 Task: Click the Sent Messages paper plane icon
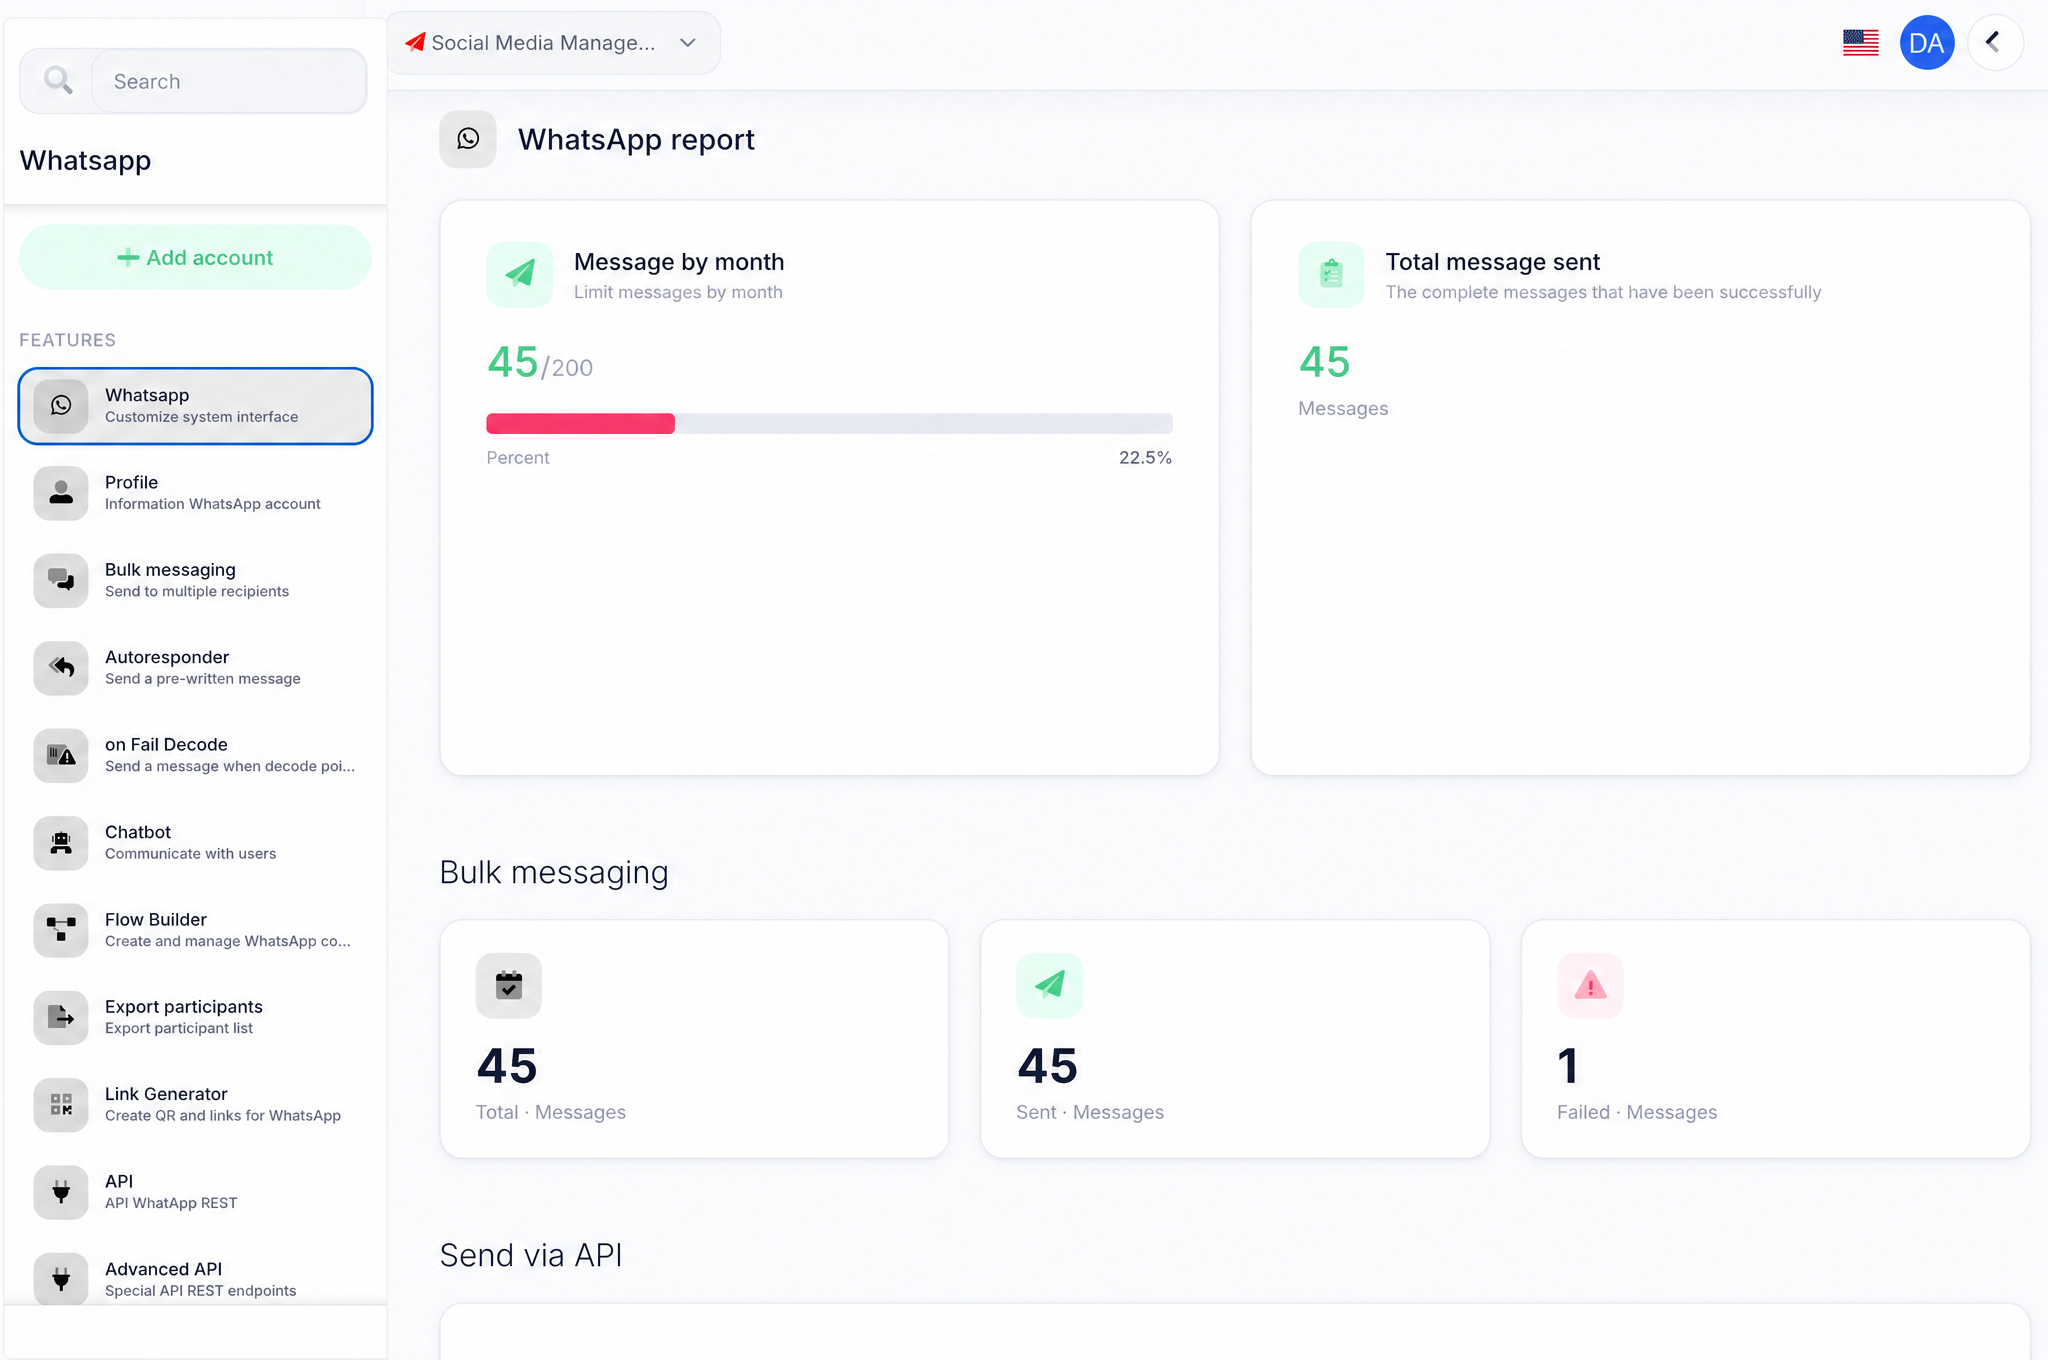click(x=1049, y=986)
